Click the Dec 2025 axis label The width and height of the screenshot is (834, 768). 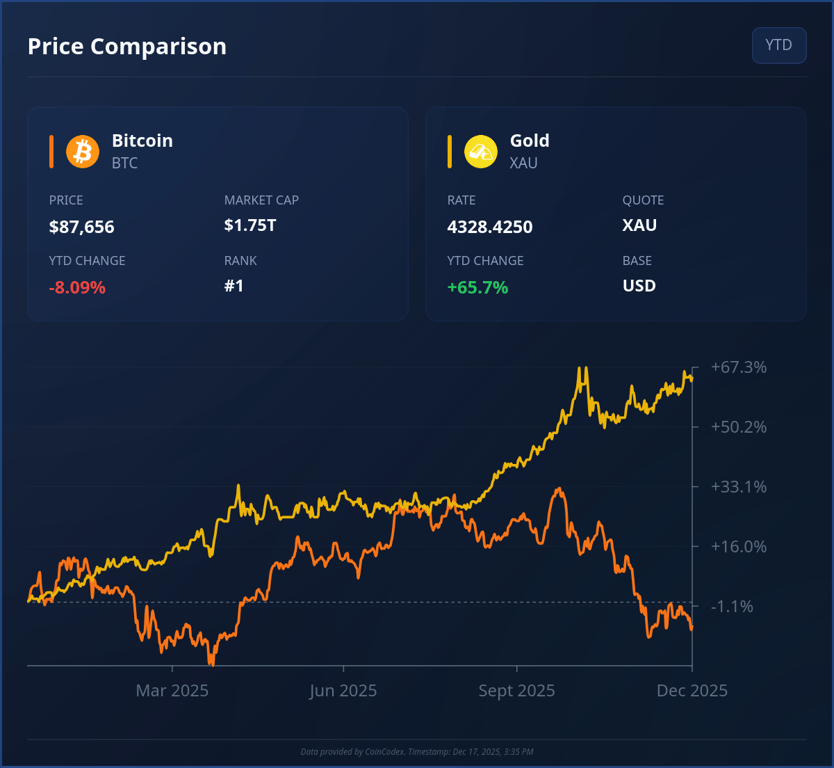click(x=691, y=690)
